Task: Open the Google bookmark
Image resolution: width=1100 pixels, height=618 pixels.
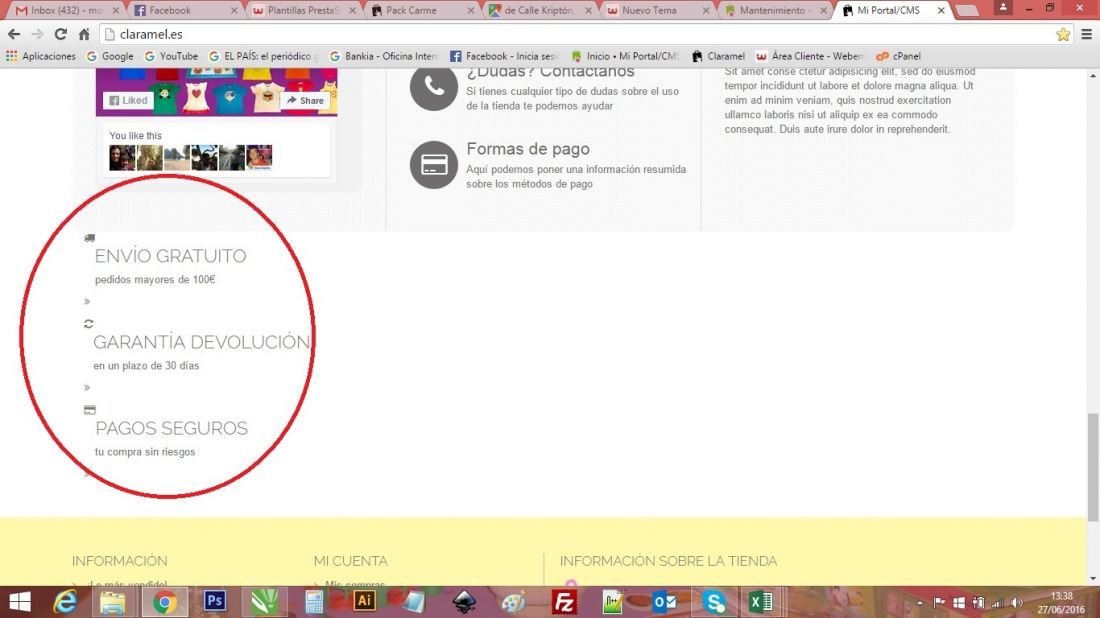Action: point(110,56)
